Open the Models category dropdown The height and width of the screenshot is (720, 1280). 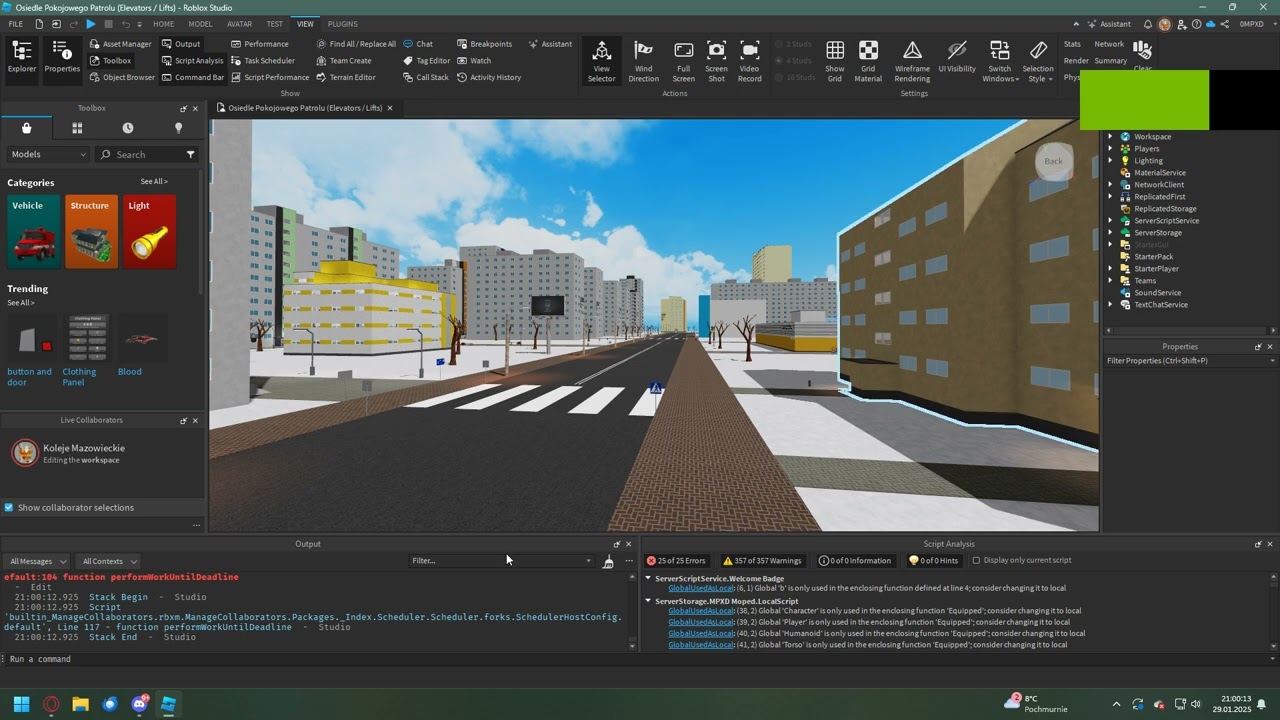click(x=48, y=155)
